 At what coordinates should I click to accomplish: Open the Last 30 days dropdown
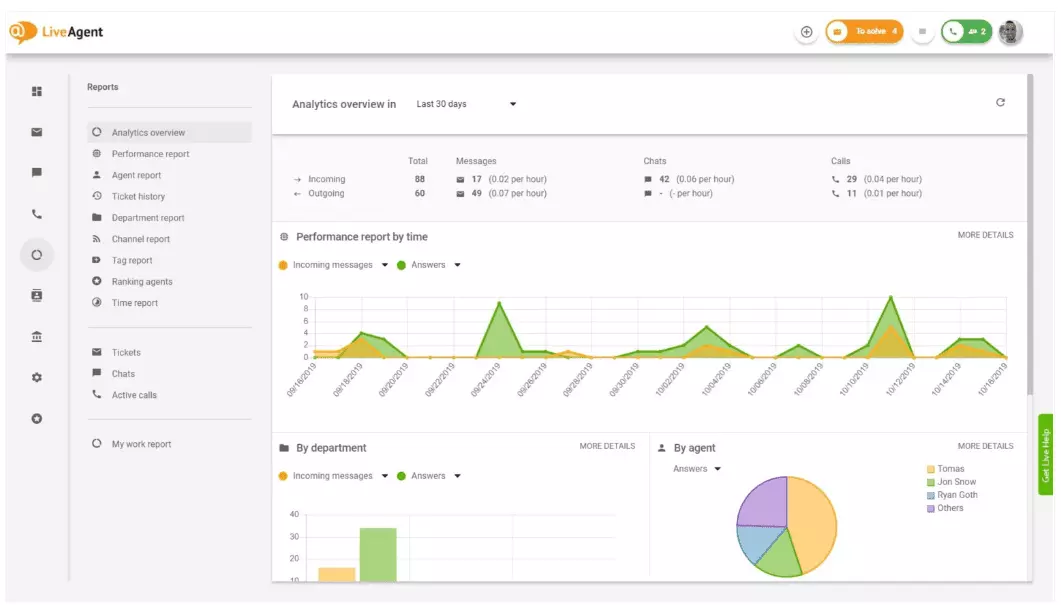coord(466,103)
